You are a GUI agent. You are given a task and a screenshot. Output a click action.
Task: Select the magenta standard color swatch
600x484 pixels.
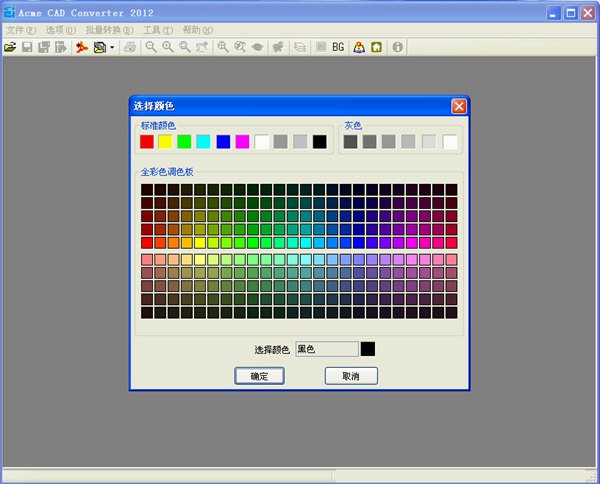pos(242,142)
